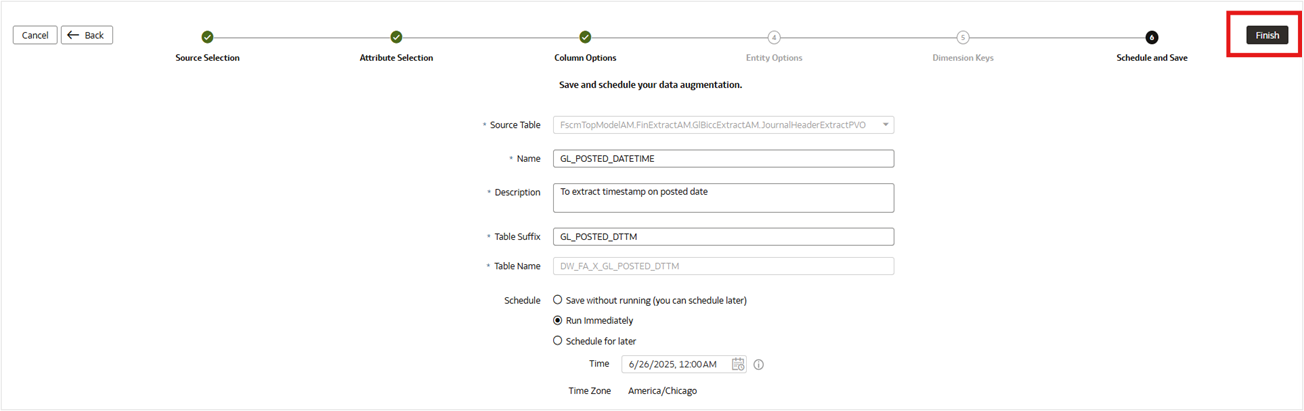This screenshot has width=1304, height=411.
Task: Click the Dimension Keys step 5 circle
Action: tap(963, 37)
